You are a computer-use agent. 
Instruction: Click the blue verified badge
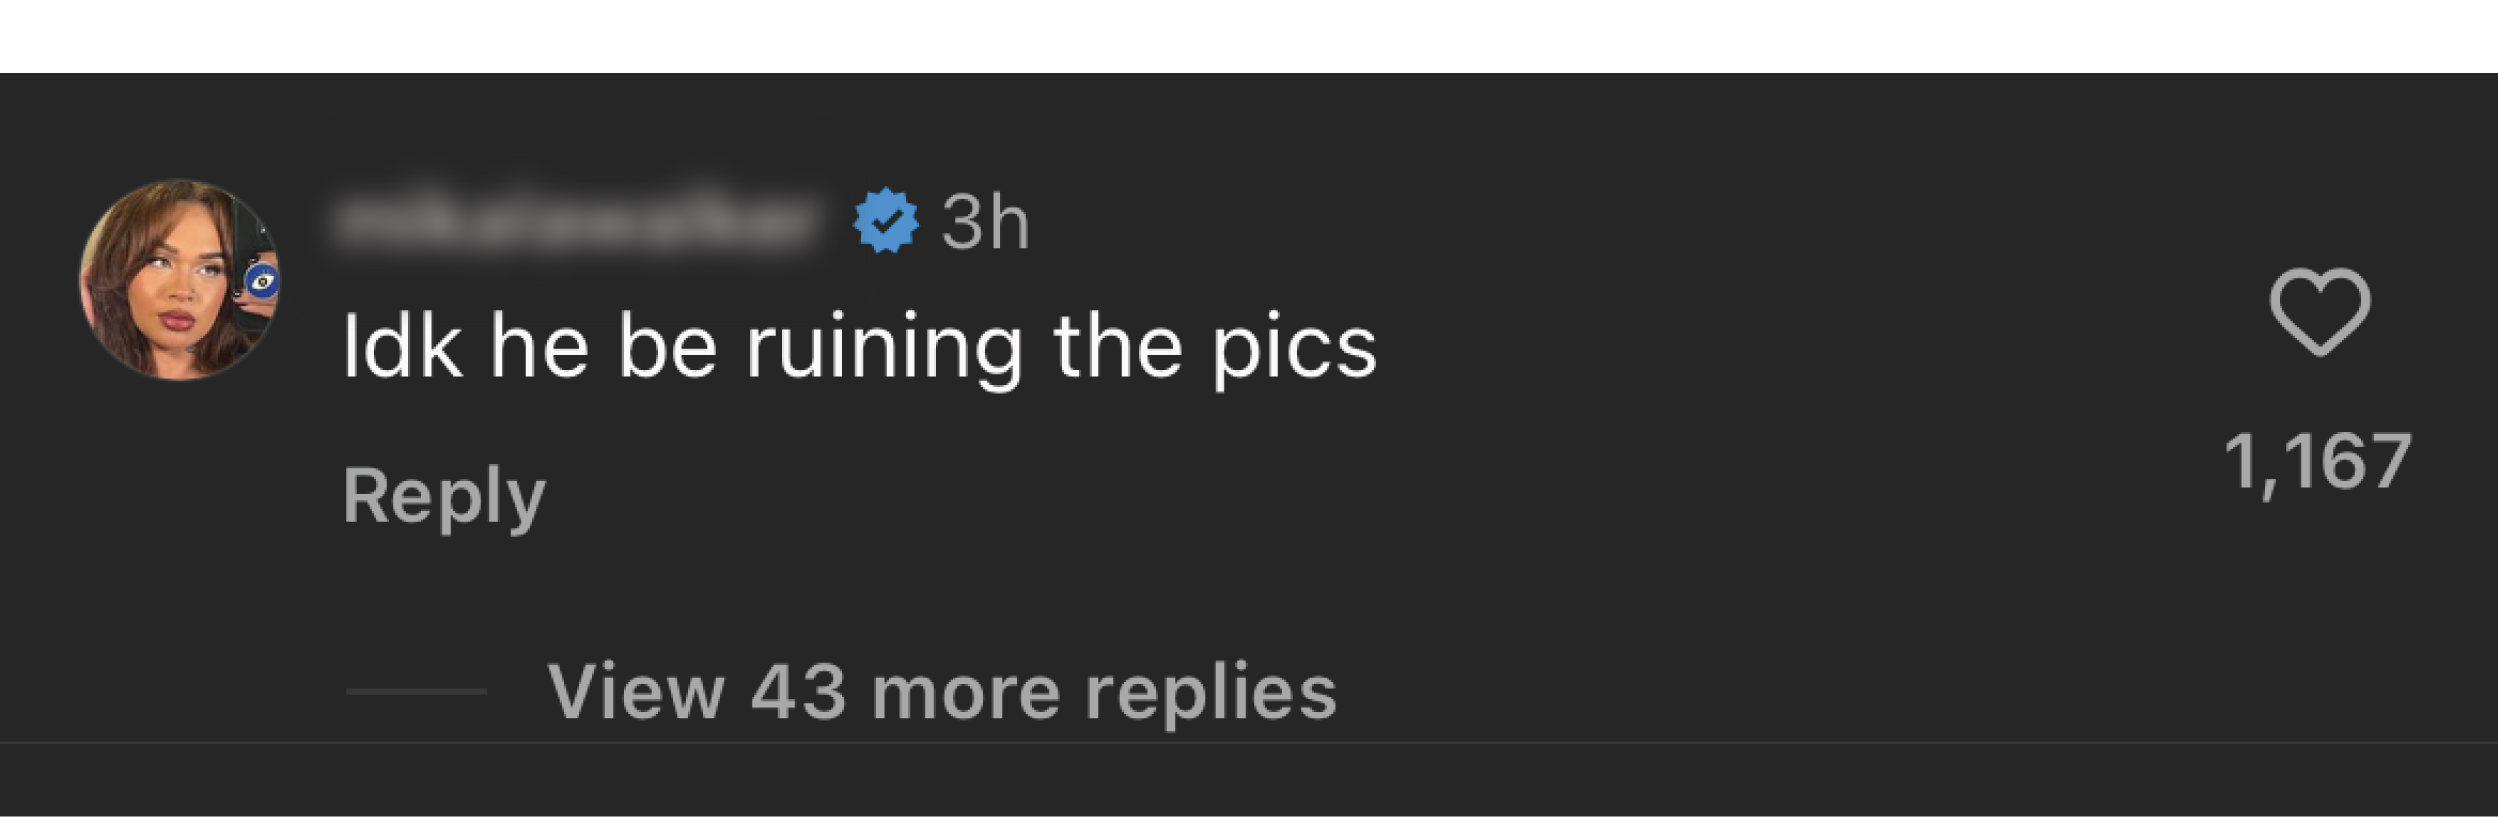pos(885,221)
